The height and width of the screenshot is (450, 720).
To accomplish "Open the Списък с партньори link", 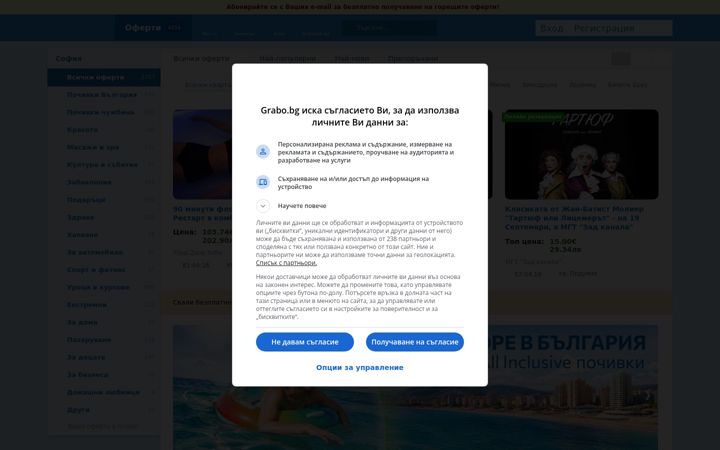I will coord(286,263).
